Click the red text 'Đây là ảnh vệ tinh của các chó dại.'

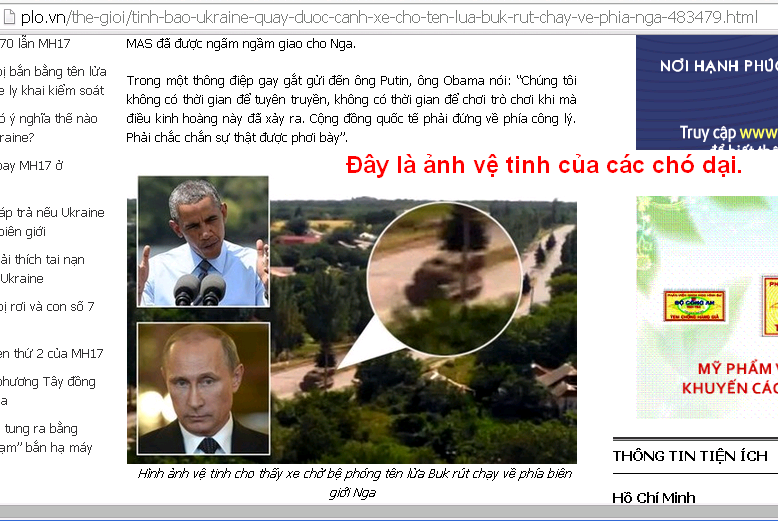click(544, 165)
